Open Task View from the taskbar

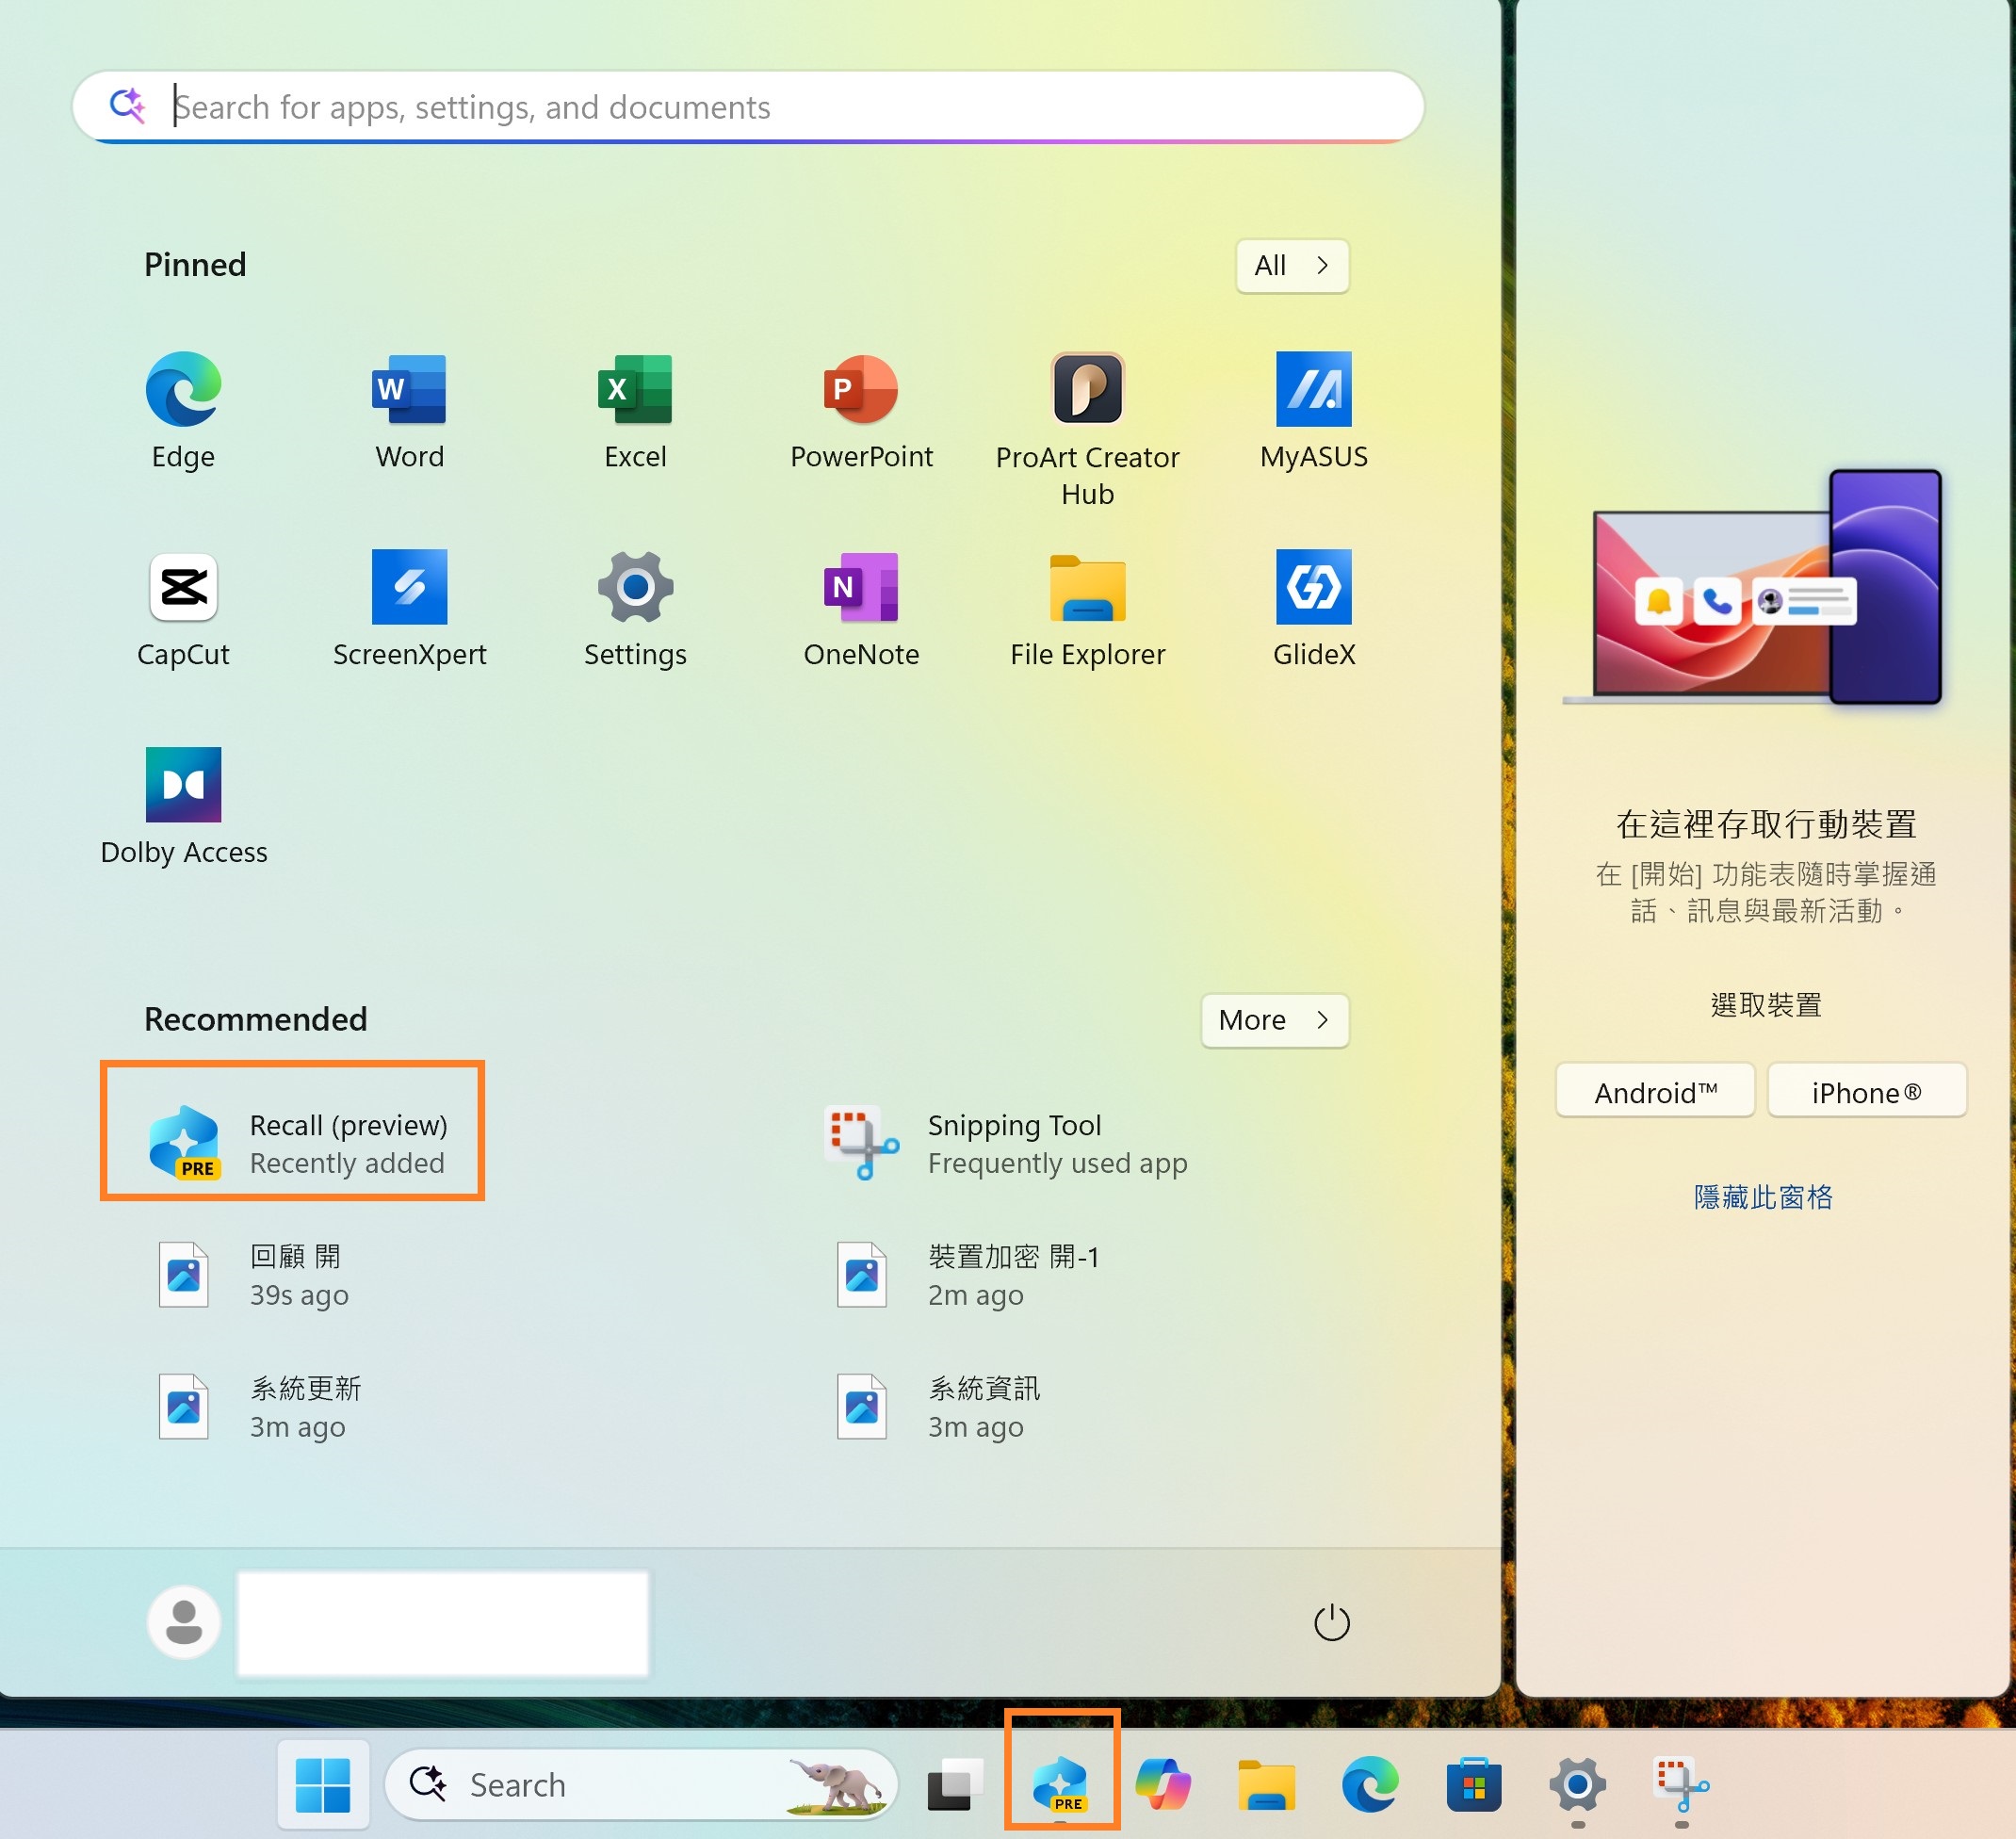click(955, 1784)
